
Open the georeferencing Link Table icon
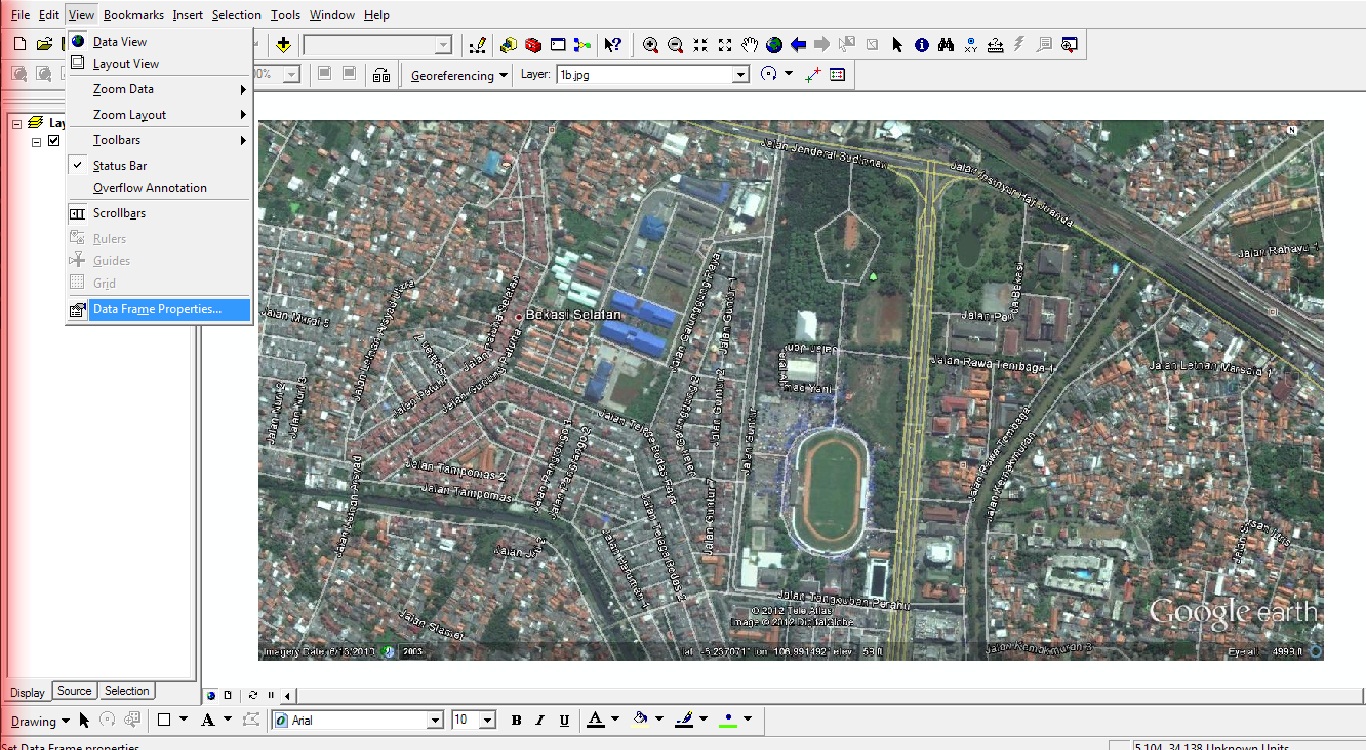835,74
